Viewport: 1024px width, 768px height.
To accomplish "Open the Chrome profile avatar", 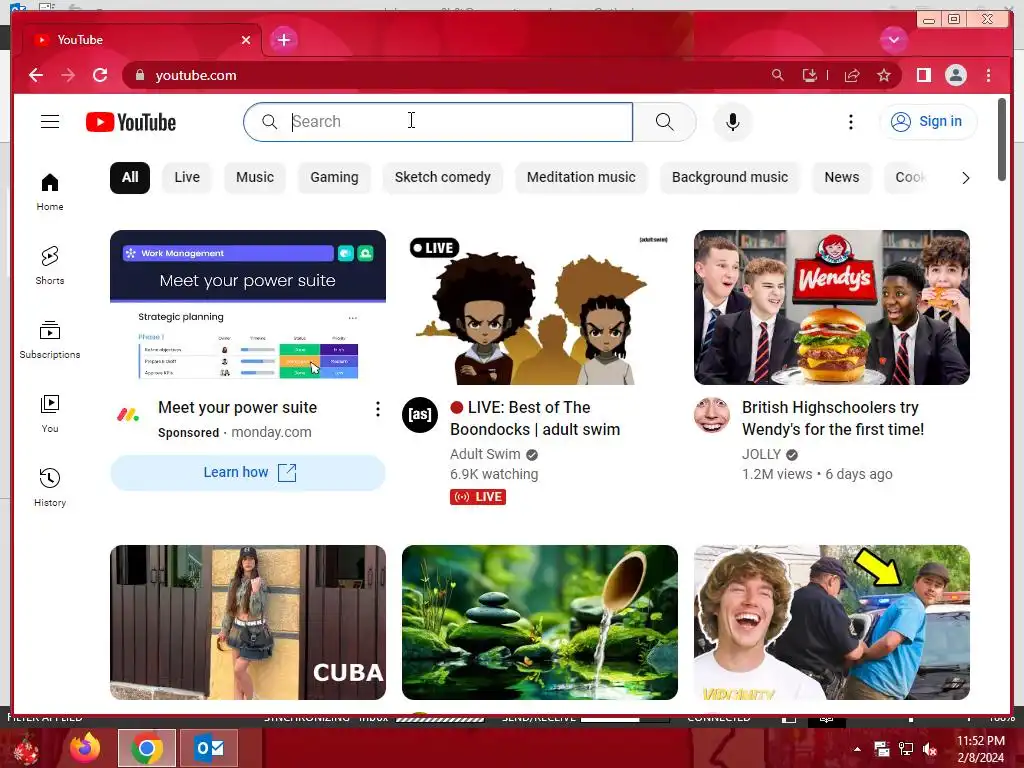I will click(955, 75).
